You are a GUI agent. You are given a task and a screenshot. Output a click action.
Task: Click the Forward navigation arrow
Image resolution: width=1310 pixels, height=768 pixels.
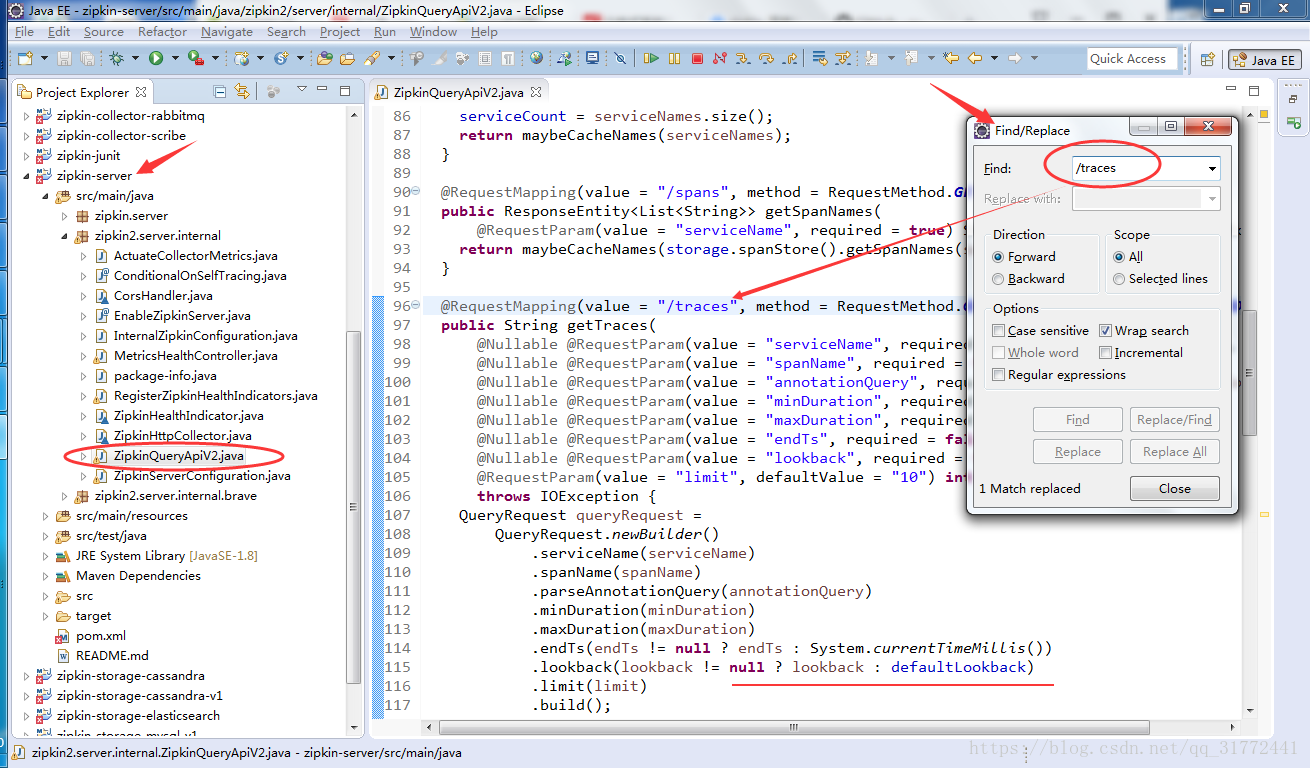[x=1015, y=58]
